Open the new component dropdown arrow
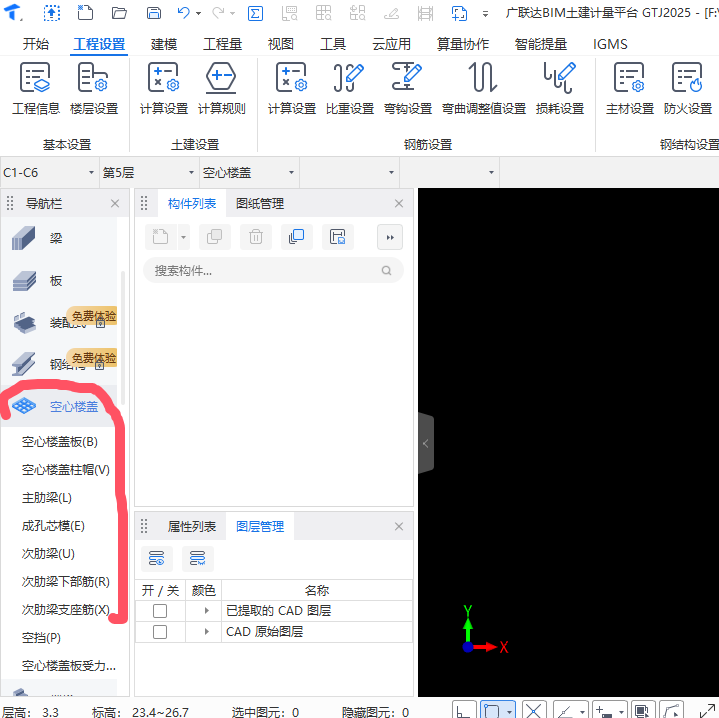The height and width of the screenshot is (718, 719). (x=183, y=237)
